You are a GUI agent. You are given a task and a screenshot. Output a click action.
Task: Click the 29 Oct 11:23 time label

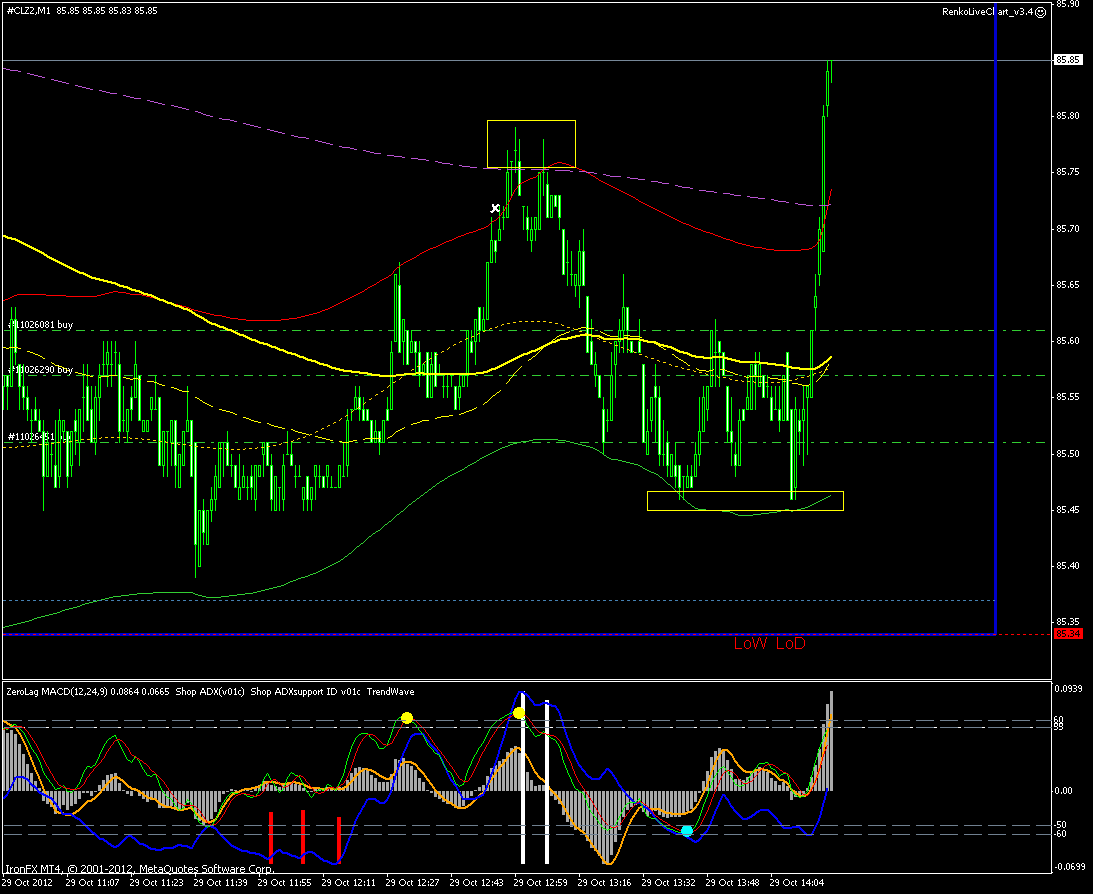tap(156, 883)
